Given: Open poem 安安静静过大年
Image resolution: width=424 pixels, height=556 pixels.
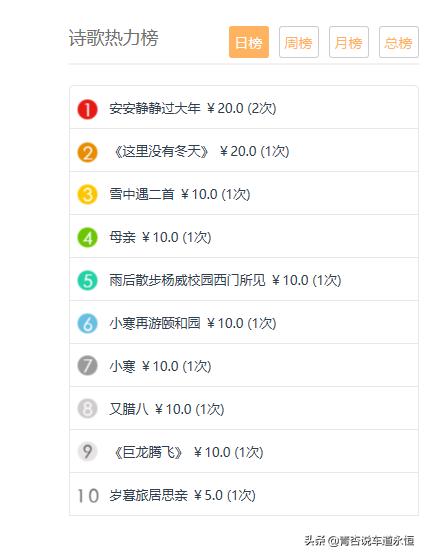Looking at the screenshot, I should 155,108.
